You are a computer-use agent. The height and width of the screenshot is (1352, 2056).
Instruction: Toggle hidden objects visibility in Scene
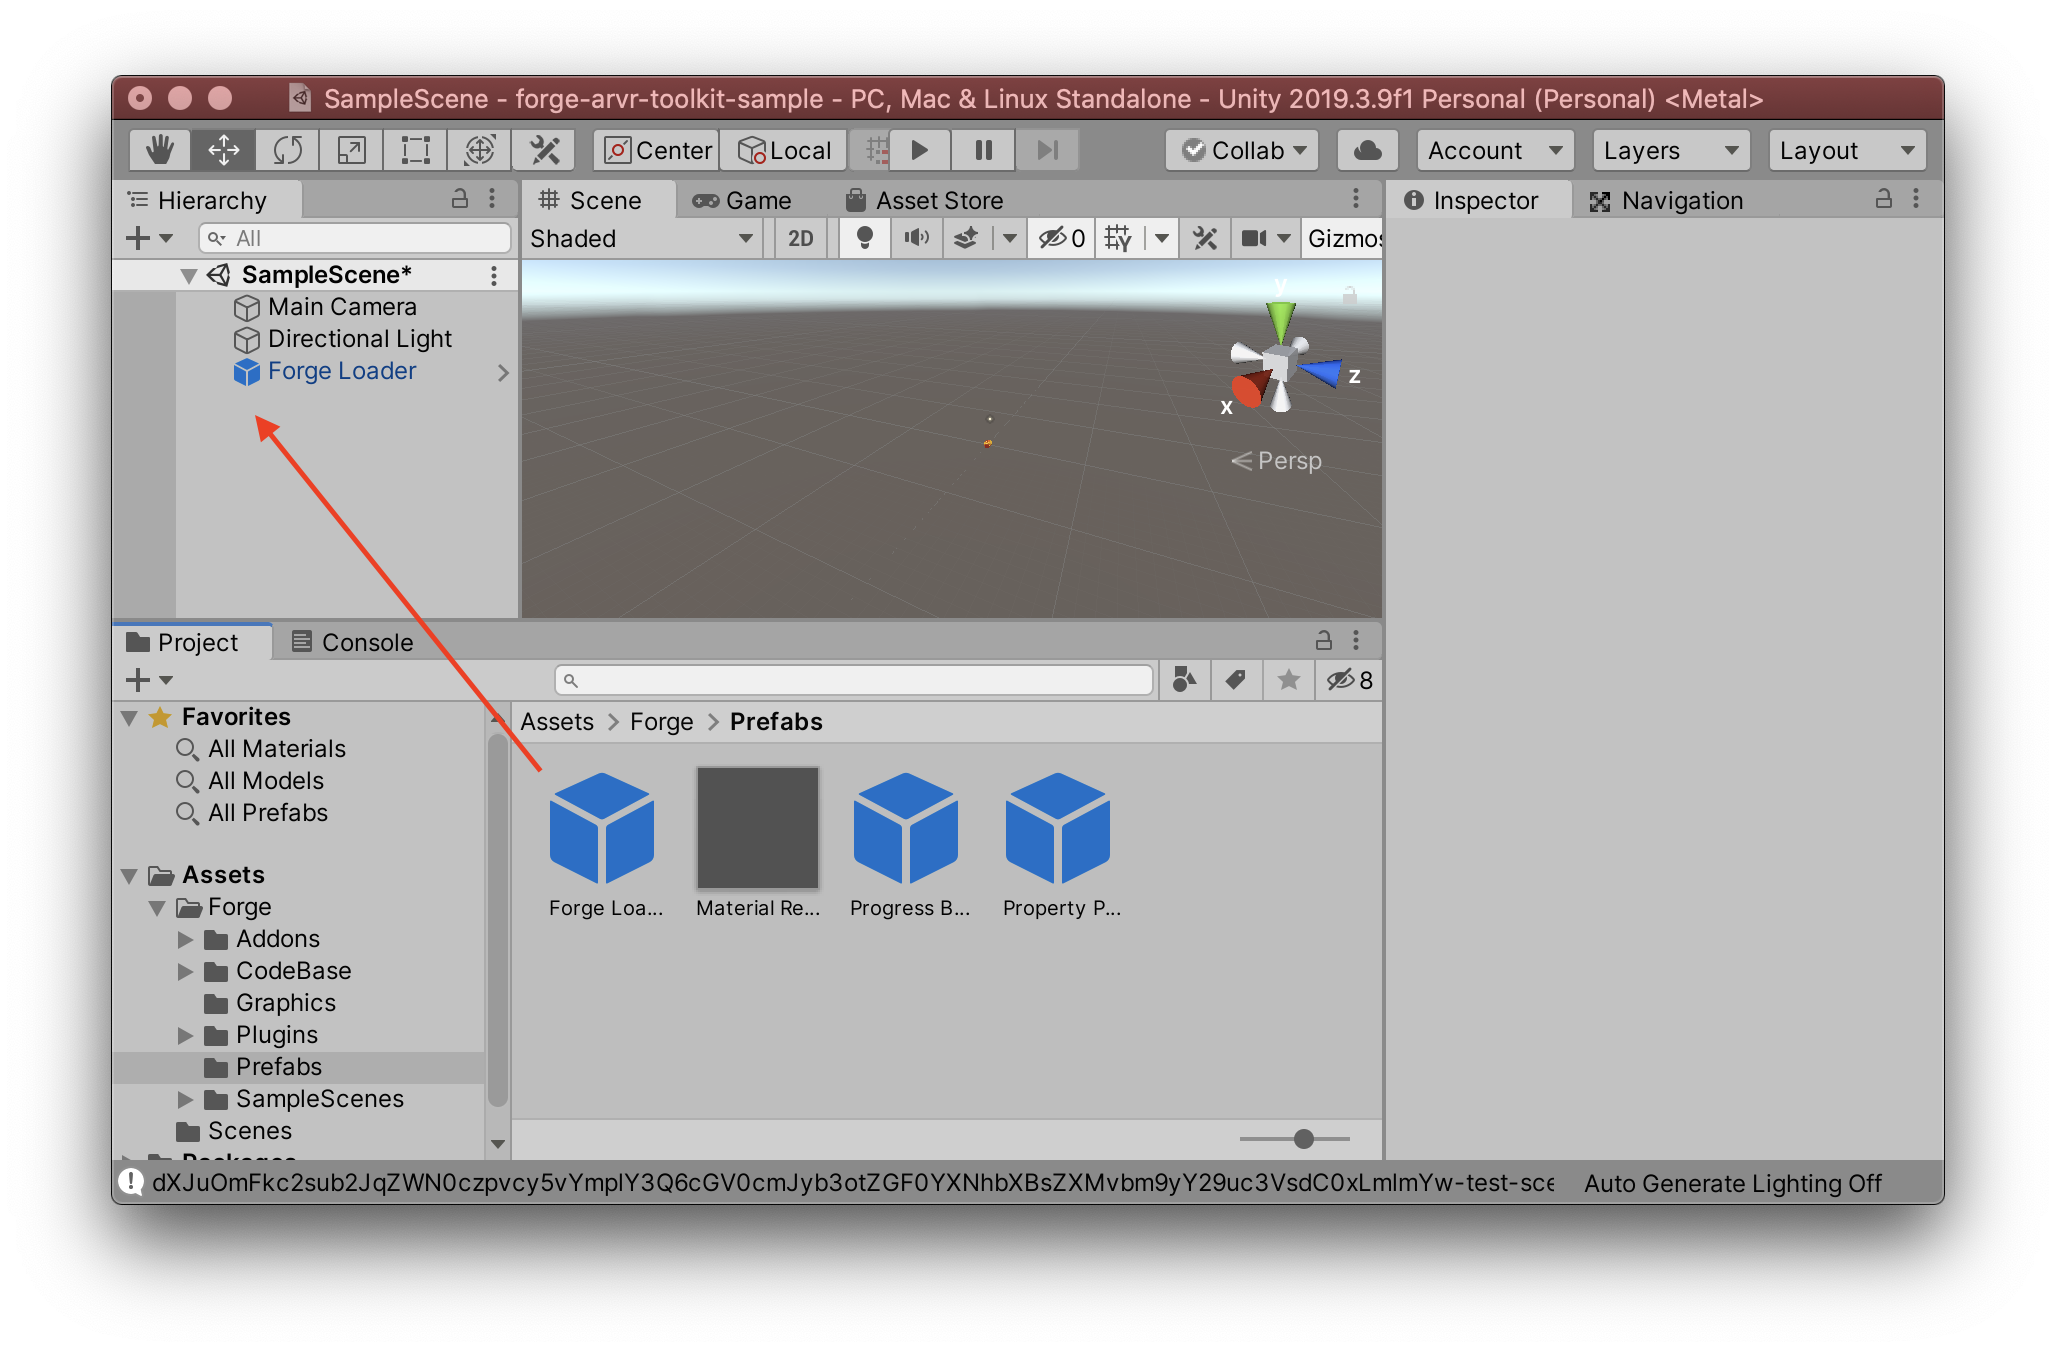click(1061, 238)
